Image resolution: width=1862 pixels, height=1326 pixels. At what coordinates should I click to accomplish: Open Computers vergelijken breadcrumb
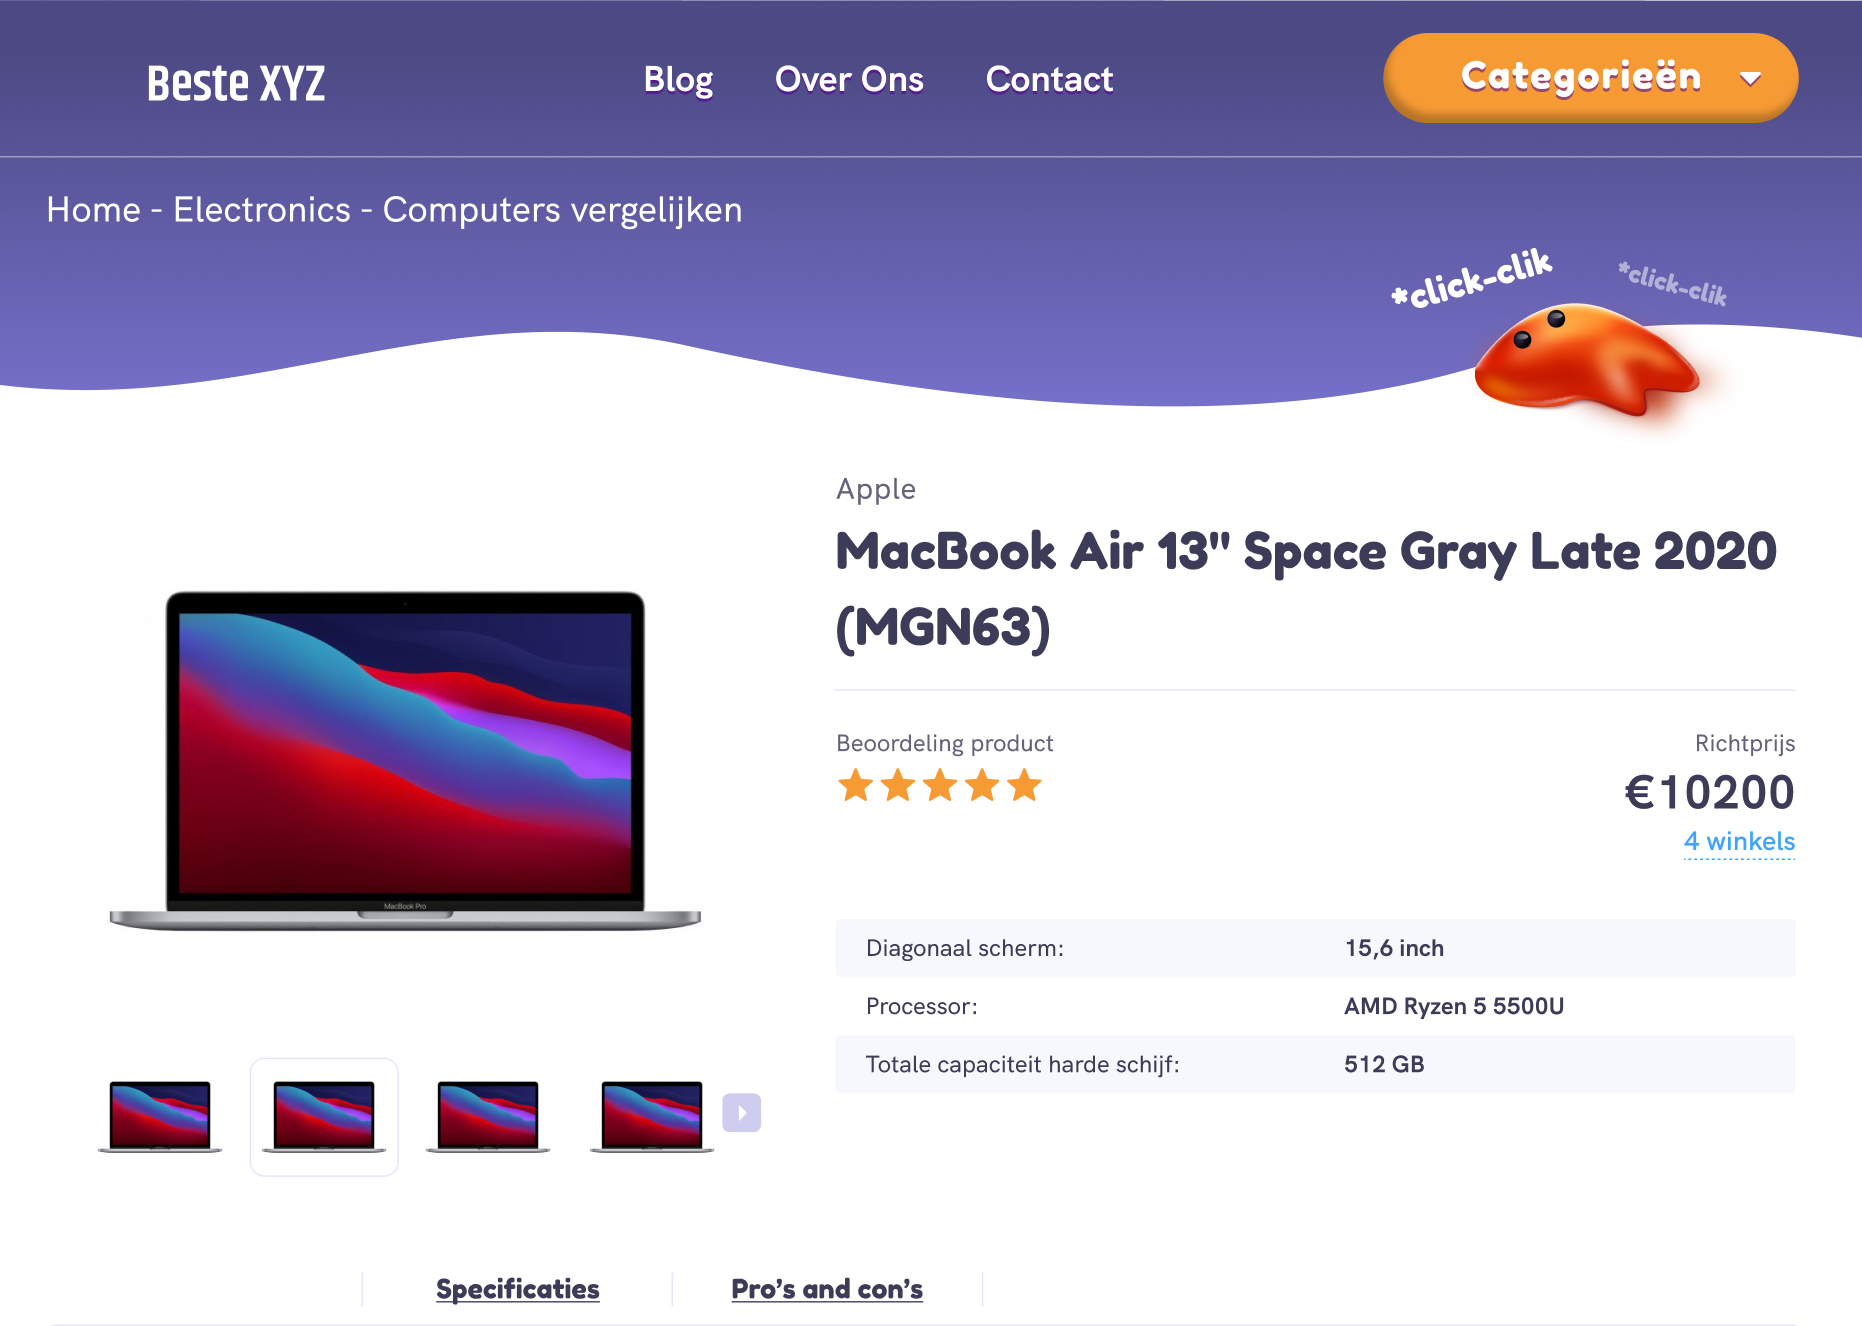[x=562, y=210]
